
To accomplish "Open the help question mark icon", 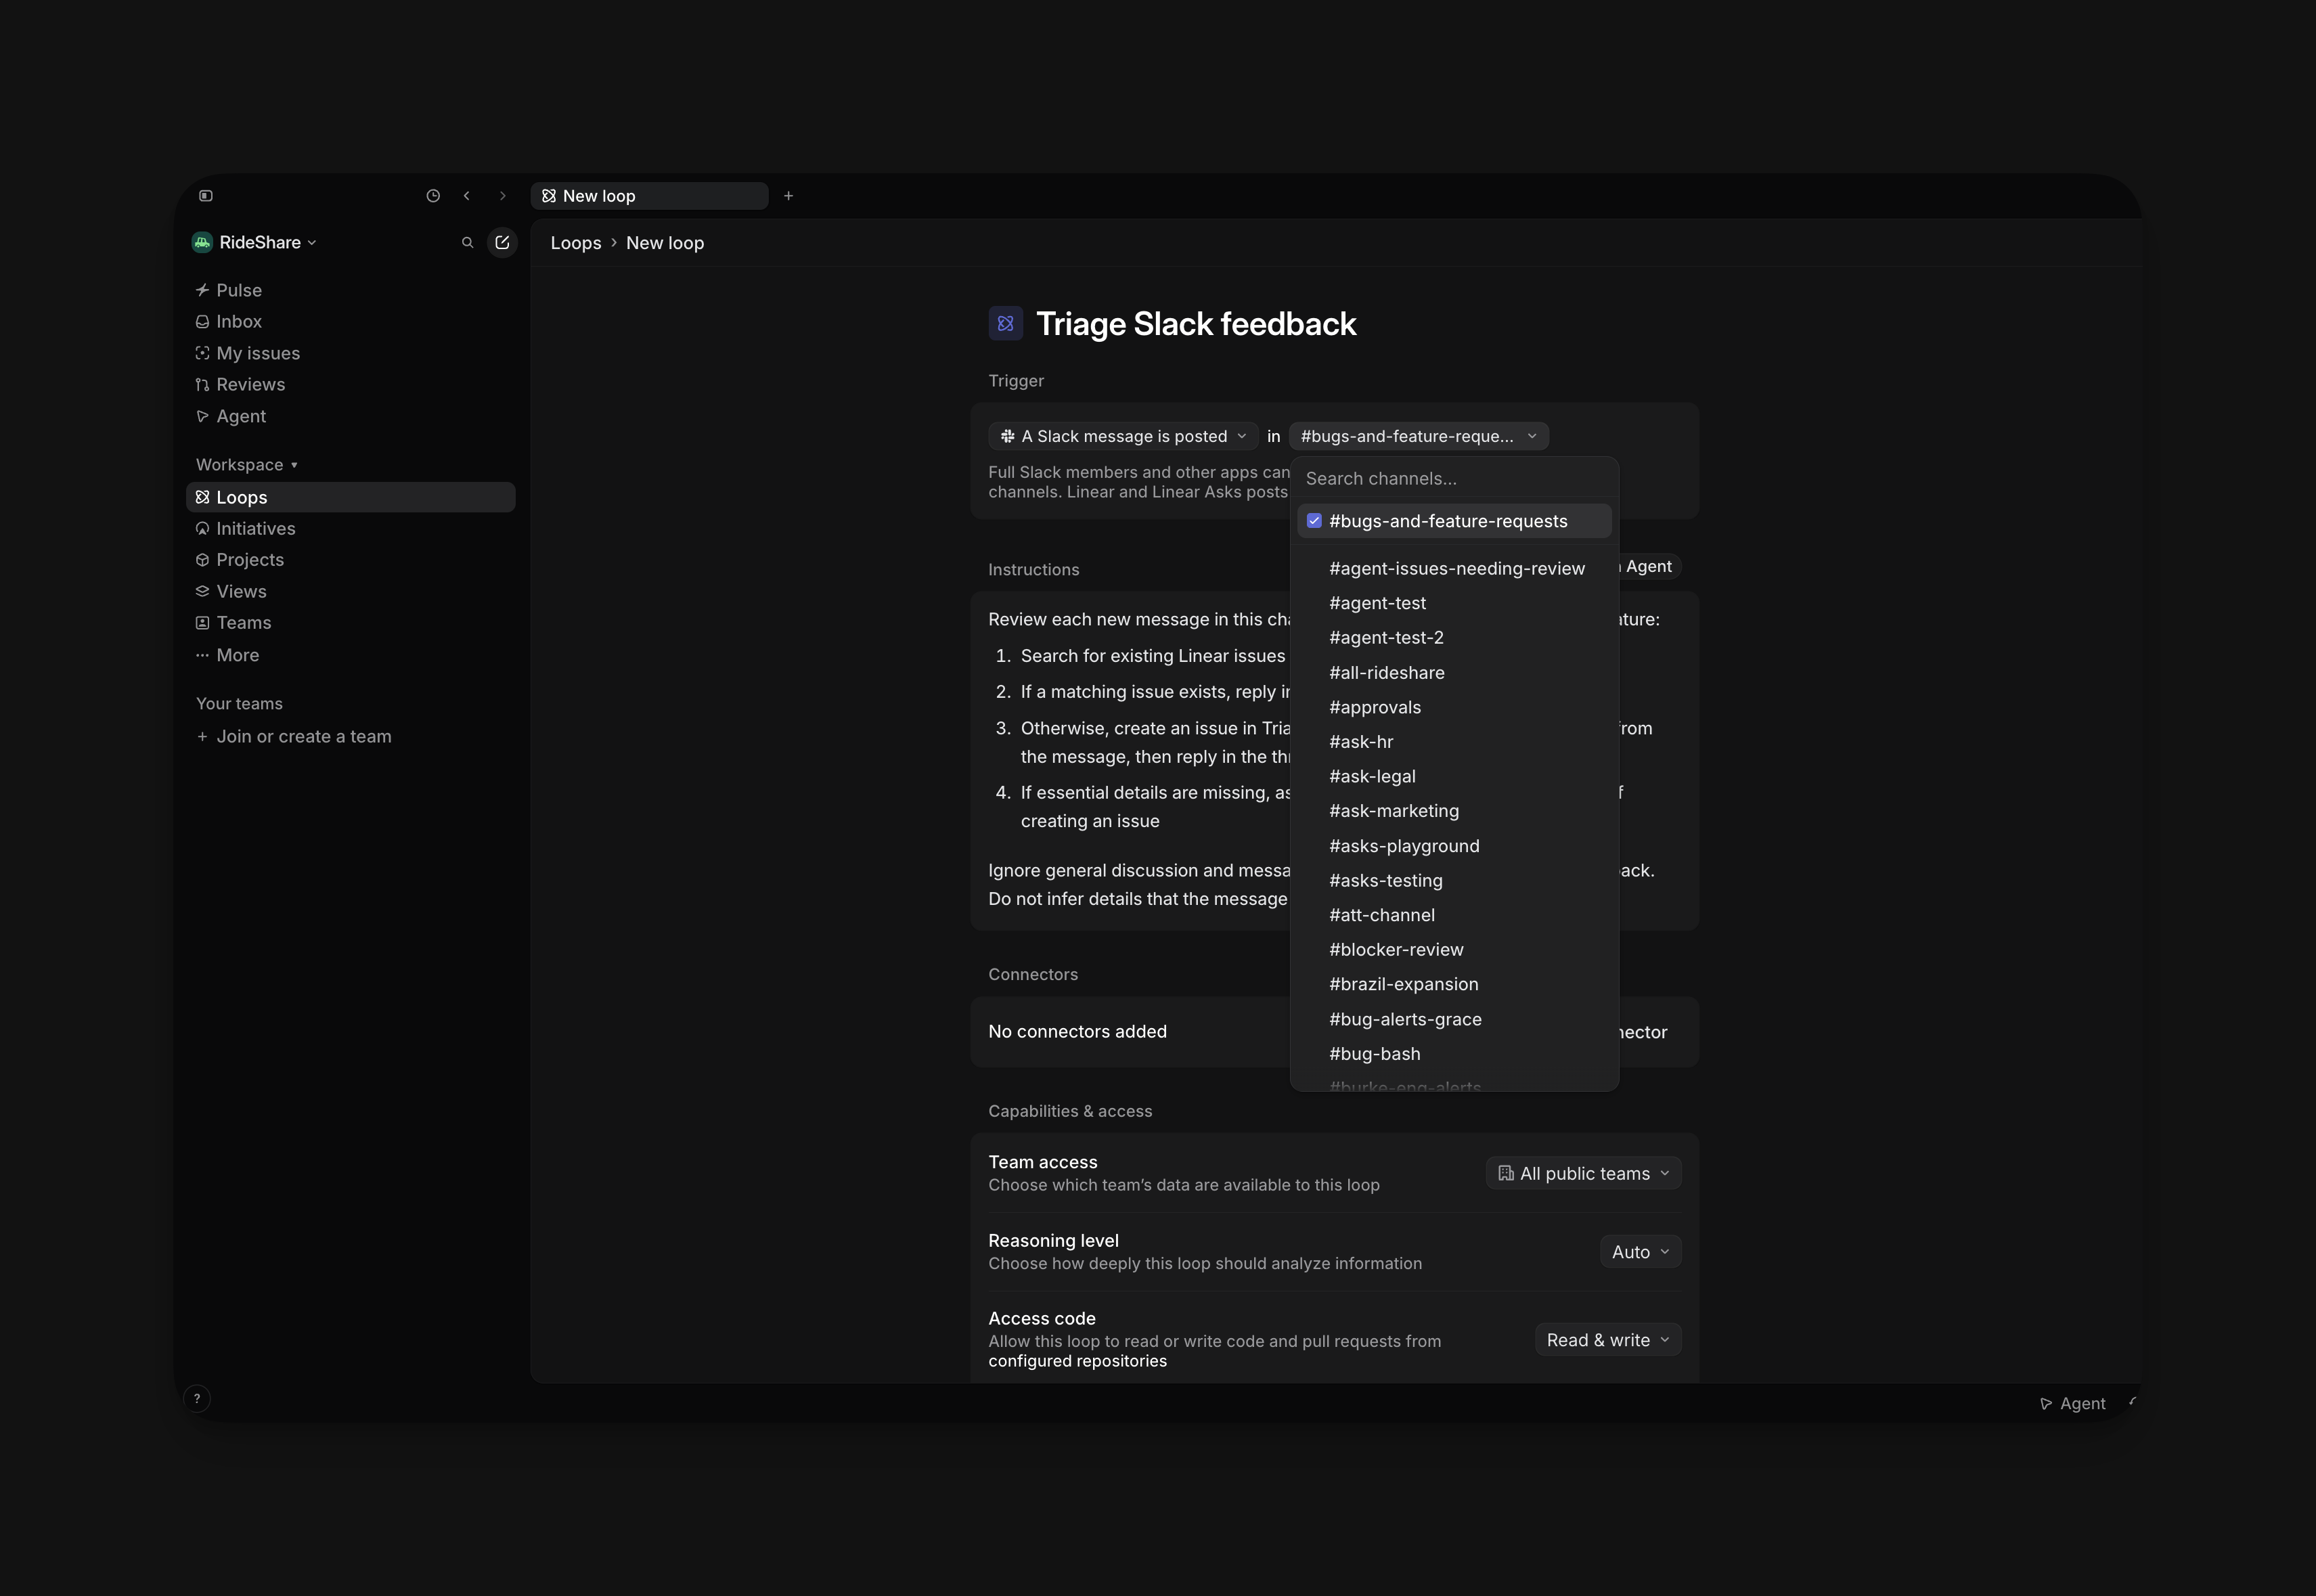I will click(197, 1399).
